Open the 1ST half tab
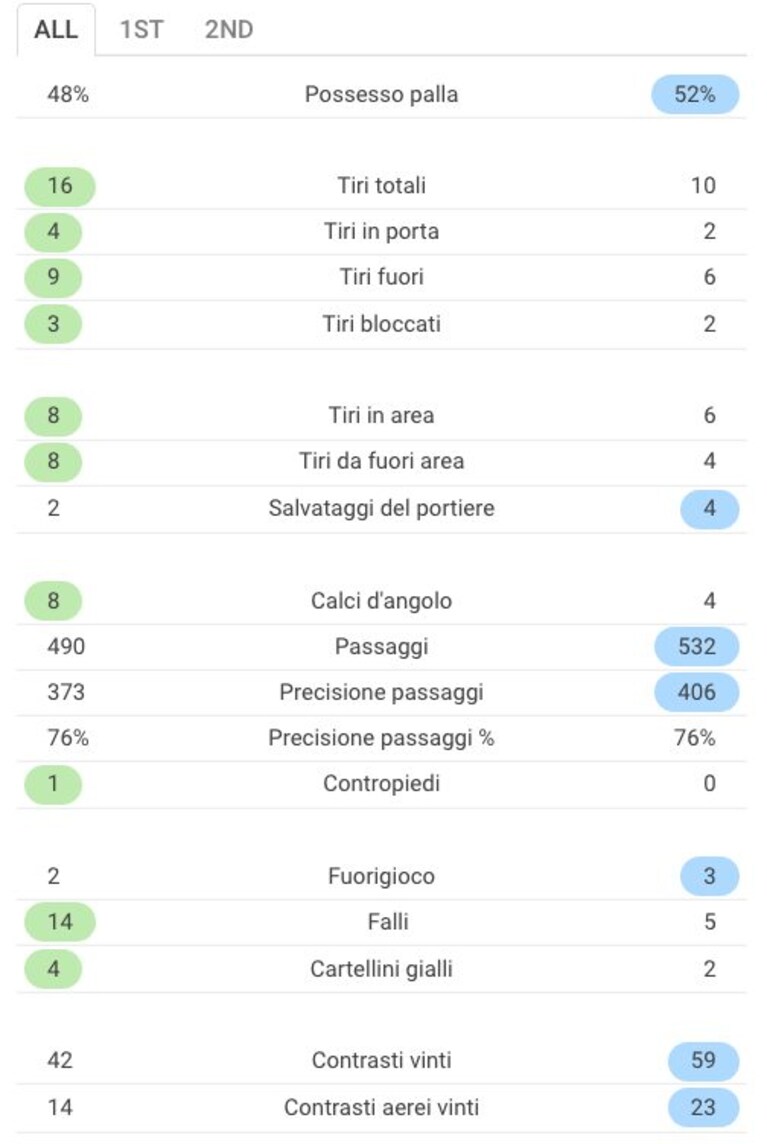This screenshot has height=1144, width=767. tap(142, 30)
